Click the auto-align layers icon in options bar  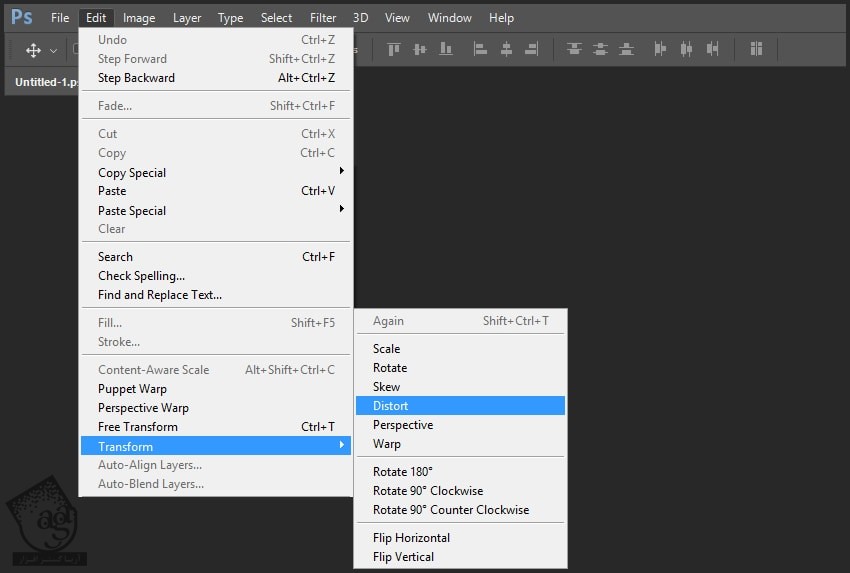(756, 49)
